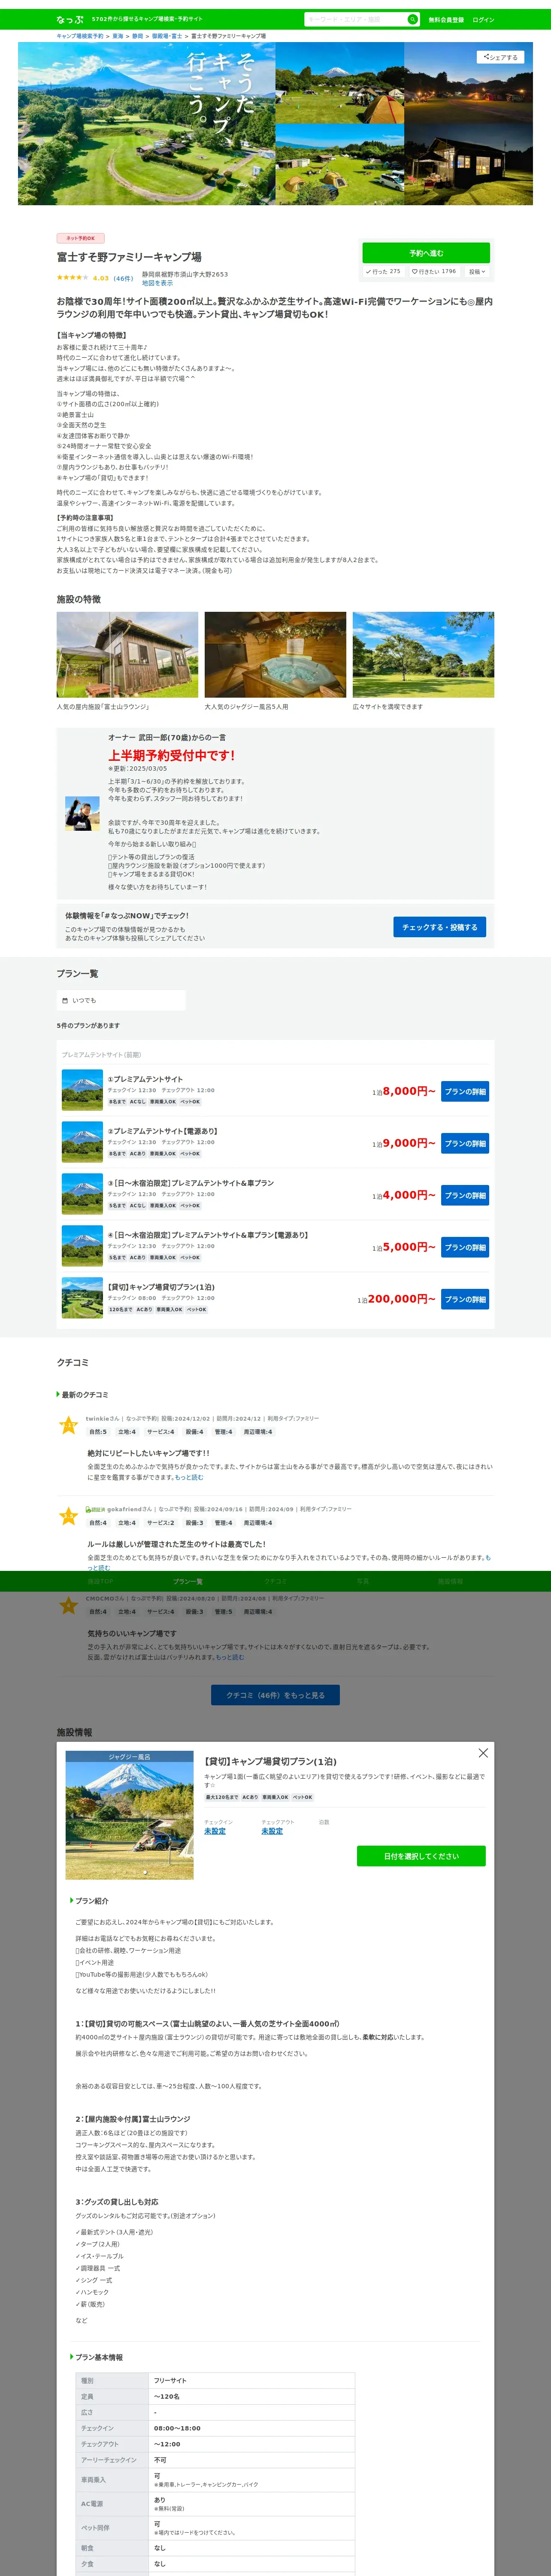
Task: Click the ①プレミアムテントサイト plan title
Action: [146, 1079]
